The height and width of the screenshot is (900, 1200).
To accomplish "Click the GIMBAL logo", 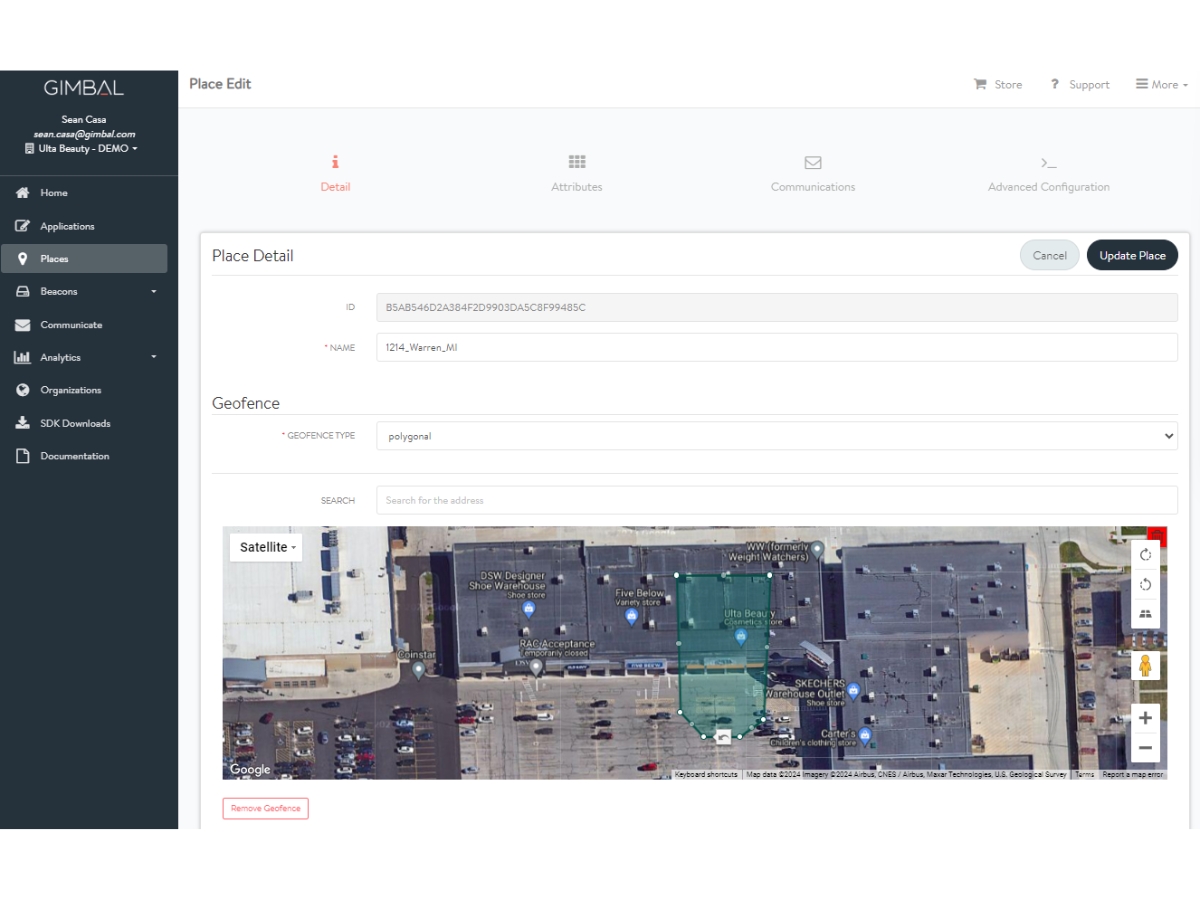I will tap(84, 88).
